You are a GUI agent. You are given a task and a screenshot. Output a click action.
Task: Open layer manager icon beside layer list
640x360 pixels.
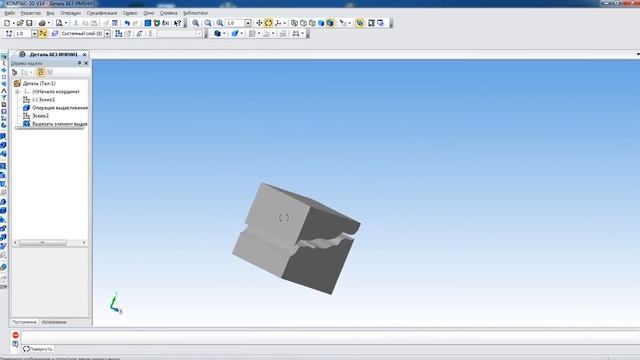(55, 34)
